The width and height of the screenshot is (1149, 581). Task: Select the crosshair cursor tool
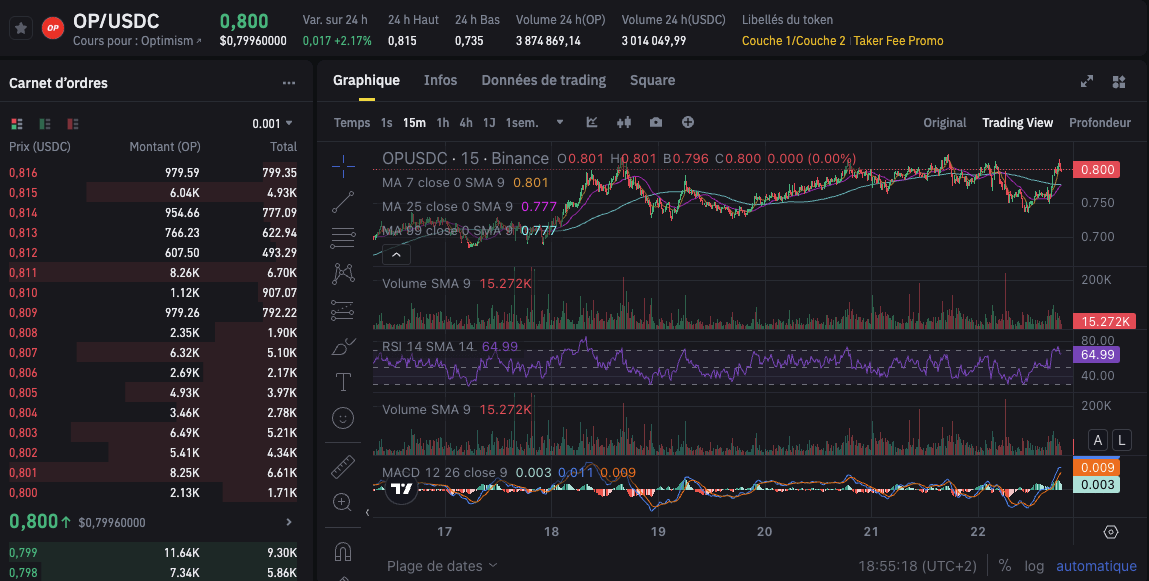click(343, 166)
